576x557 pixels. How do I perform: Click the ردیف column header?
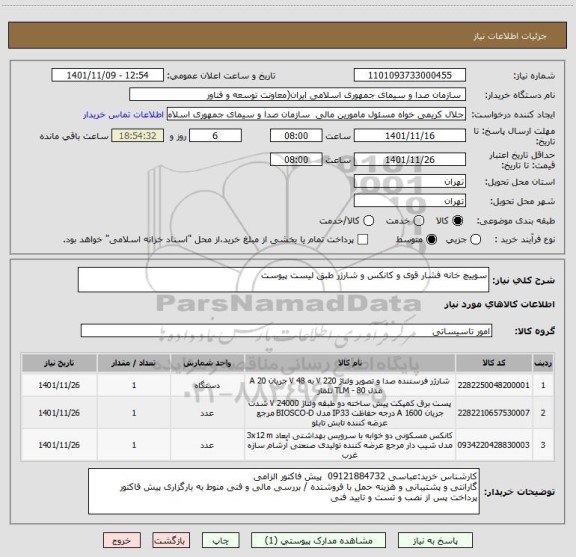(x=543, y=363)
